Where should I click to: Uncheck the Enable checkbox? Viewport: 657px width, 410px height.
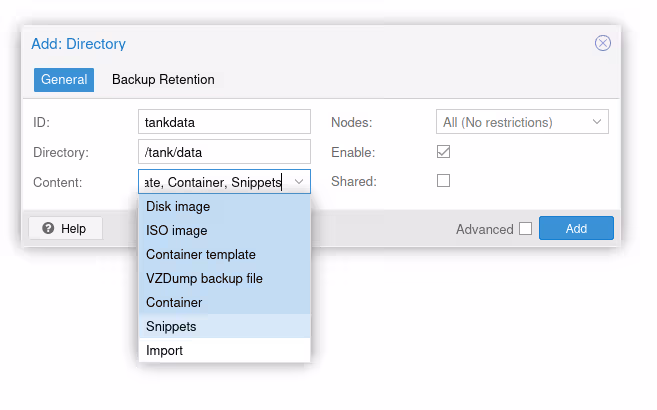pyautogui.click(x=444, y=152)
